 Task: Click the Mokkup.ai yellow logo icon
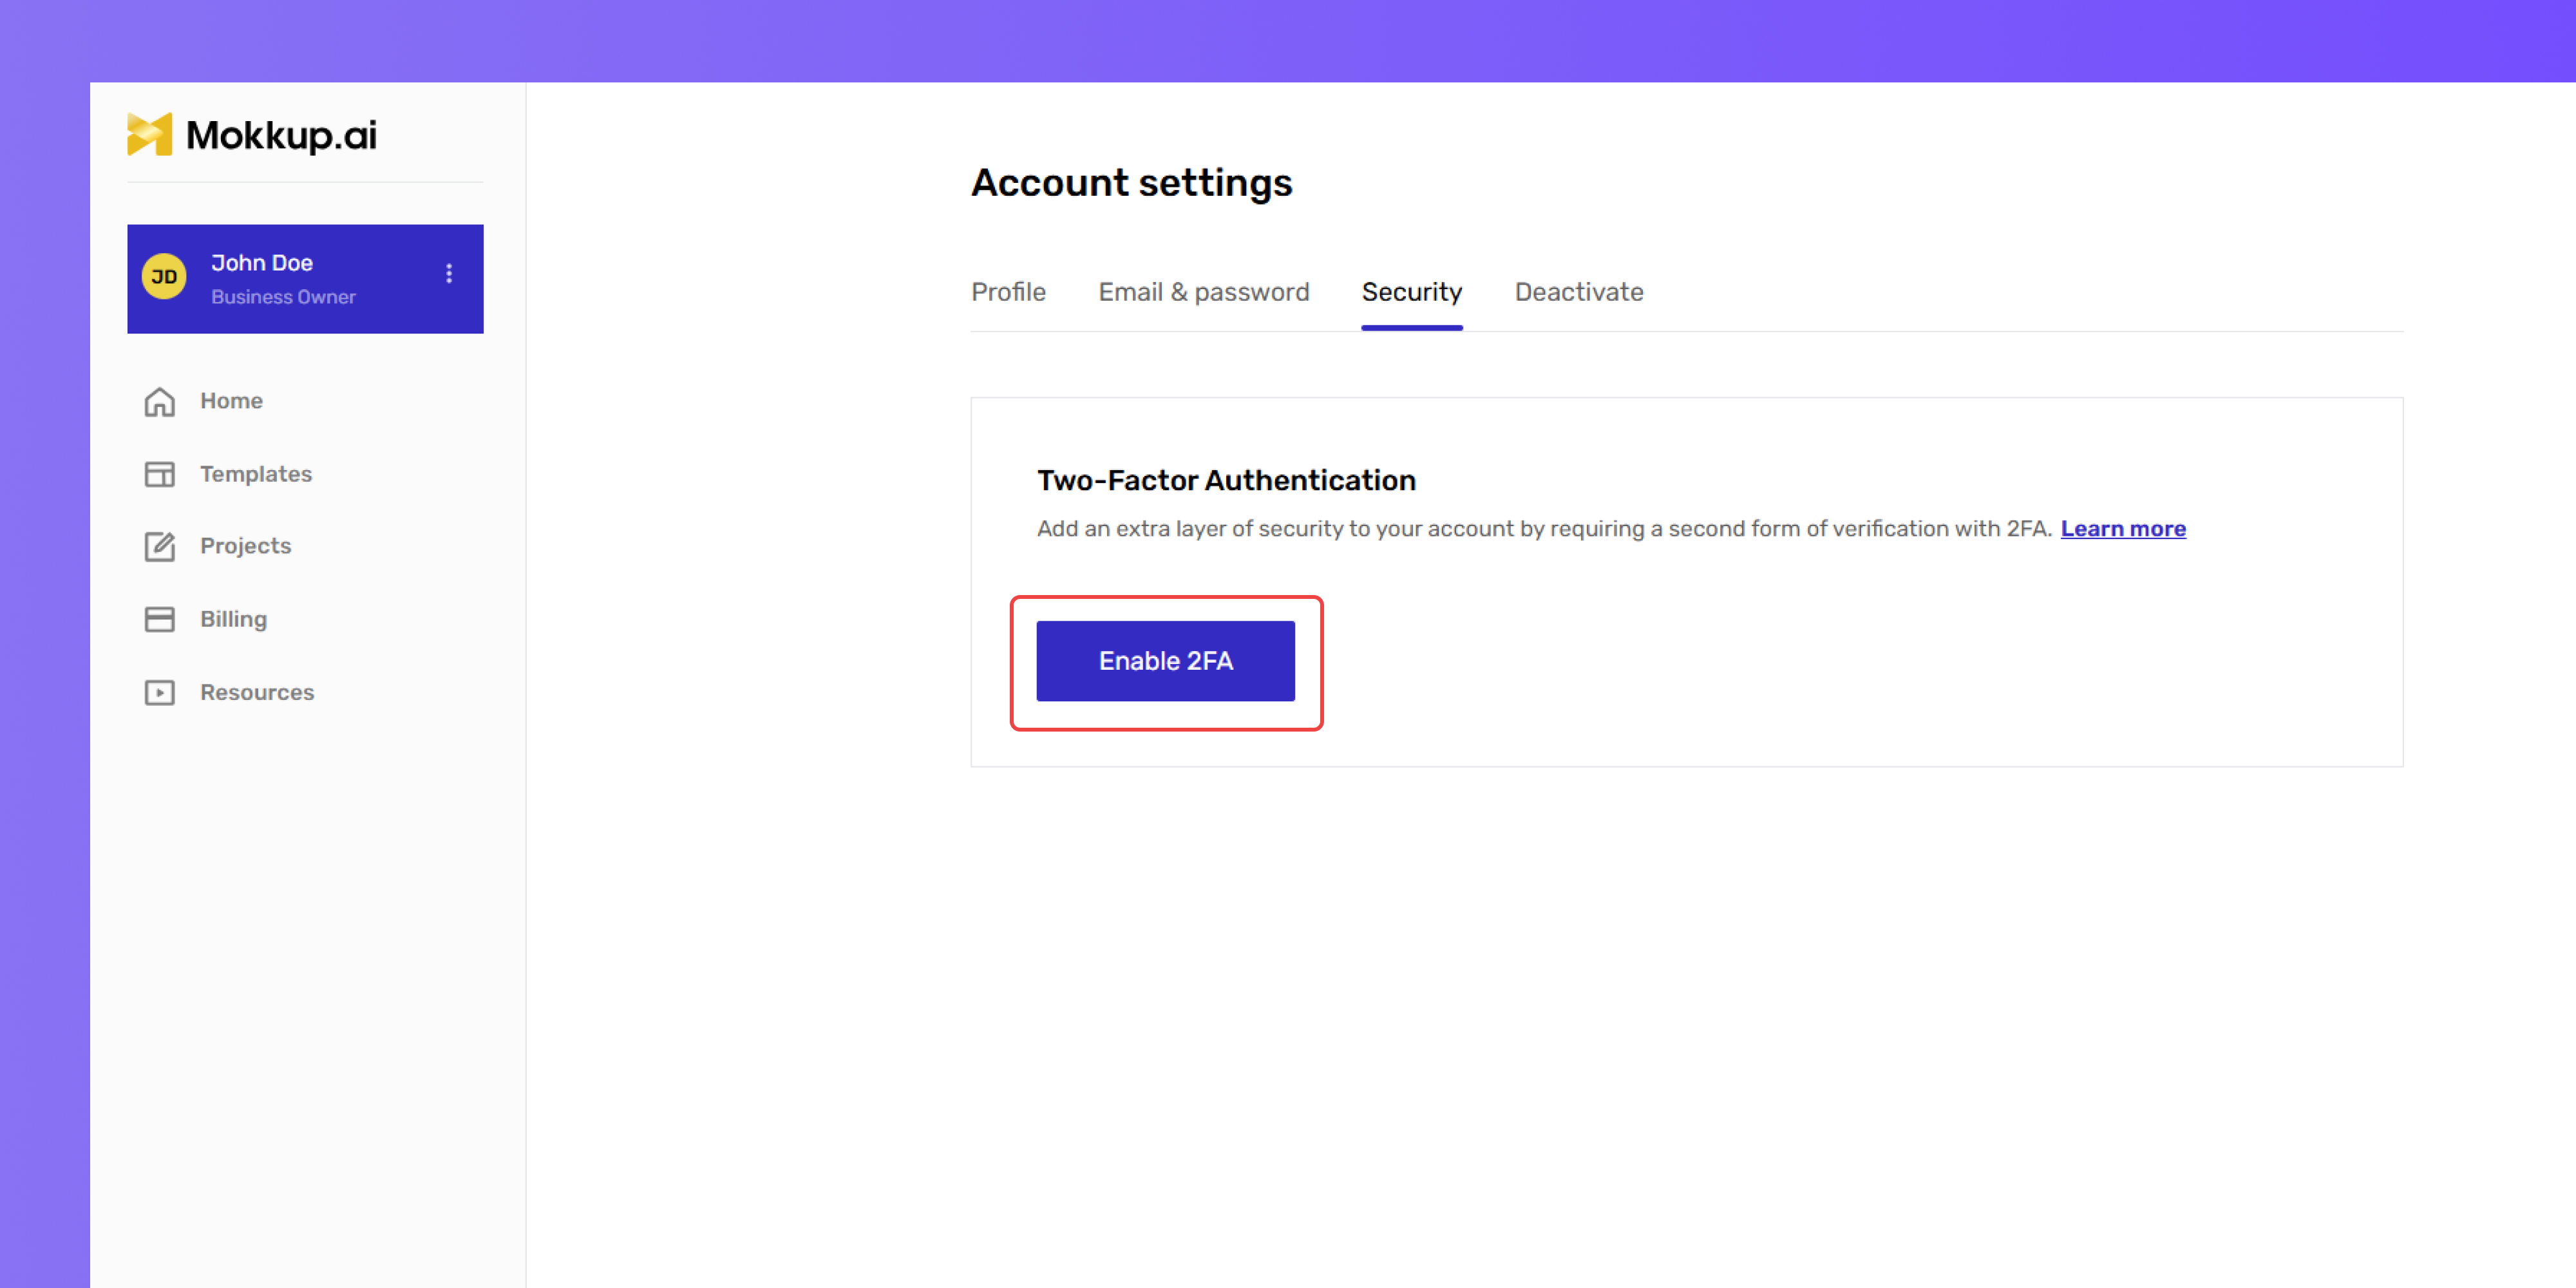[150, 134]
